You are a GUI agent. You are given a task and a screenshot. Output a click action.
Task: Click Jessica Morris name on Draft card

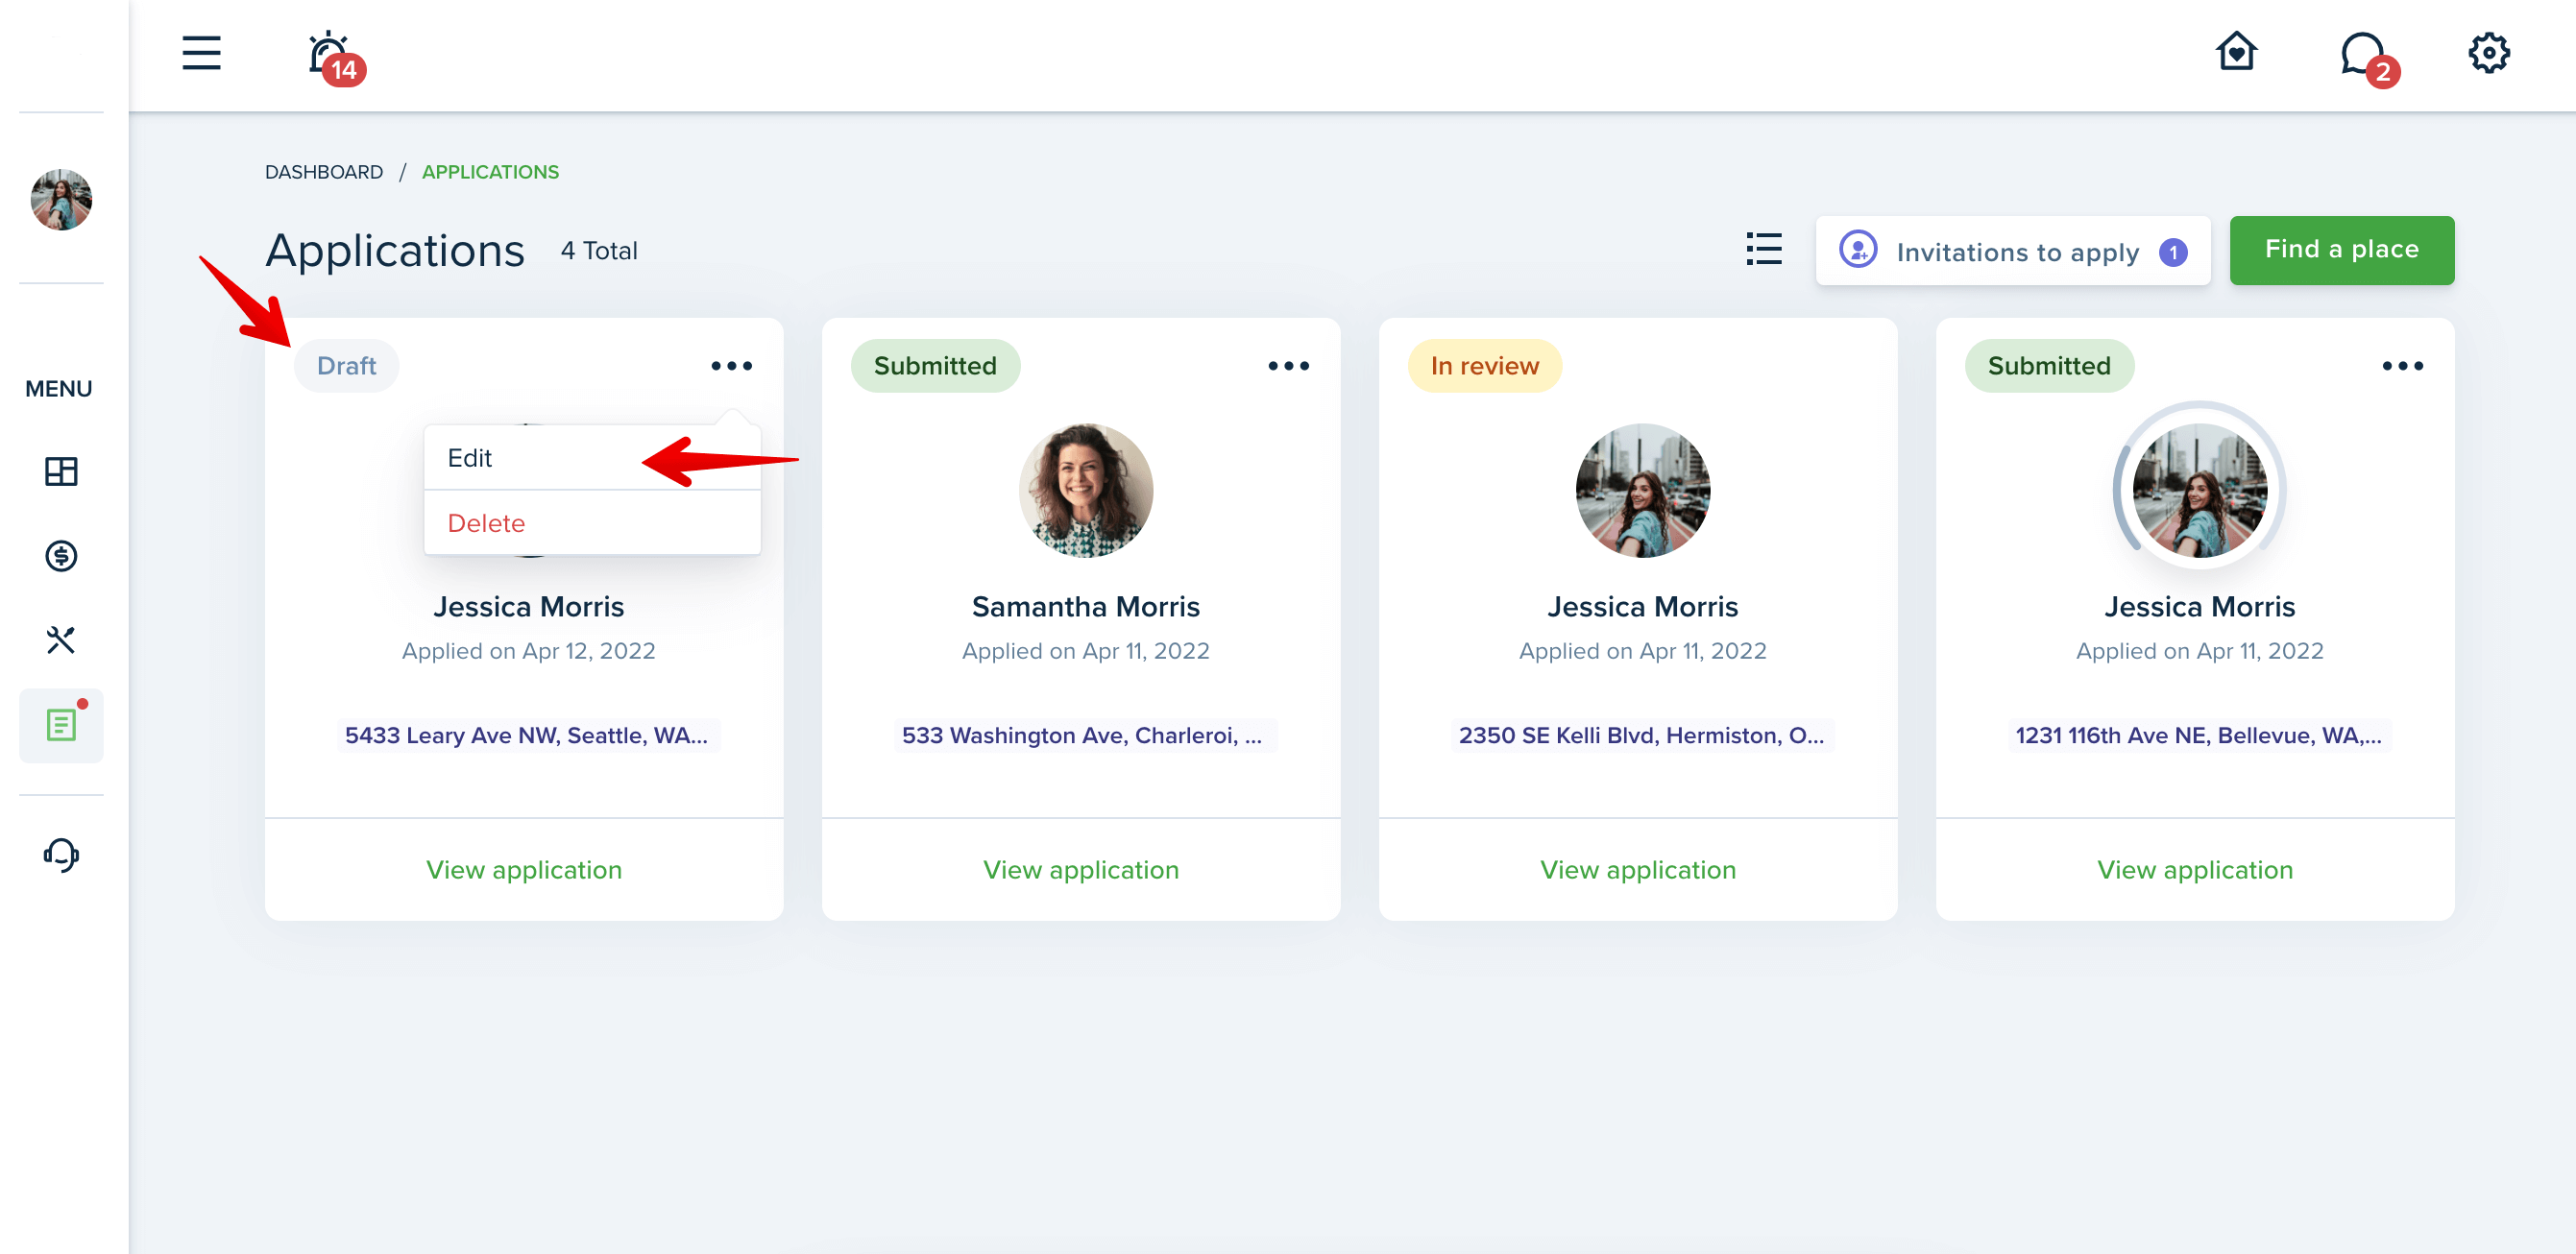(x=529, y=607)
